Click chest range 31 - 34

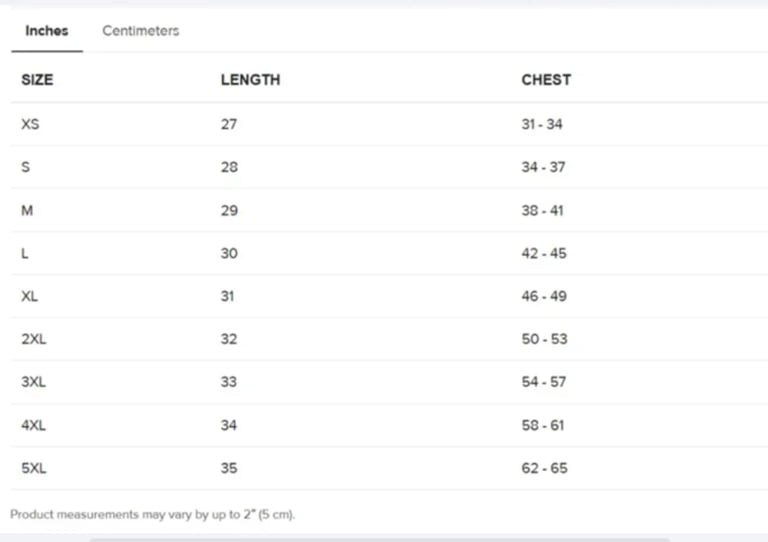click(542, 125)
